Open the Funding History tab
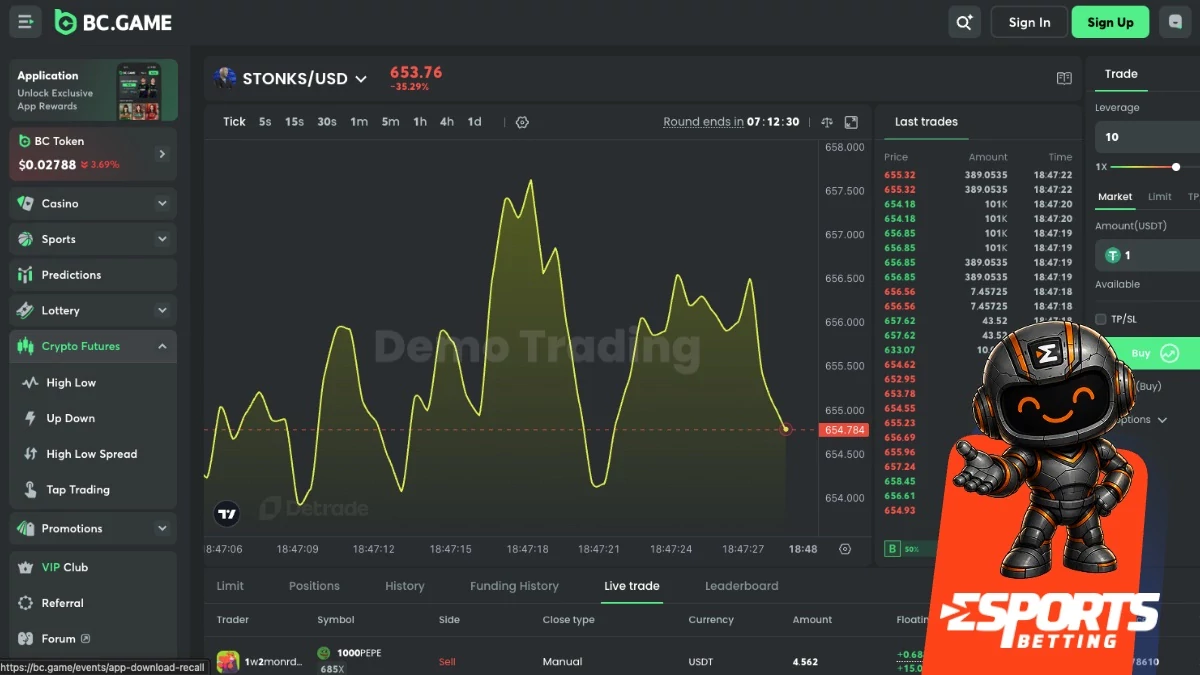 click(514, 586)
